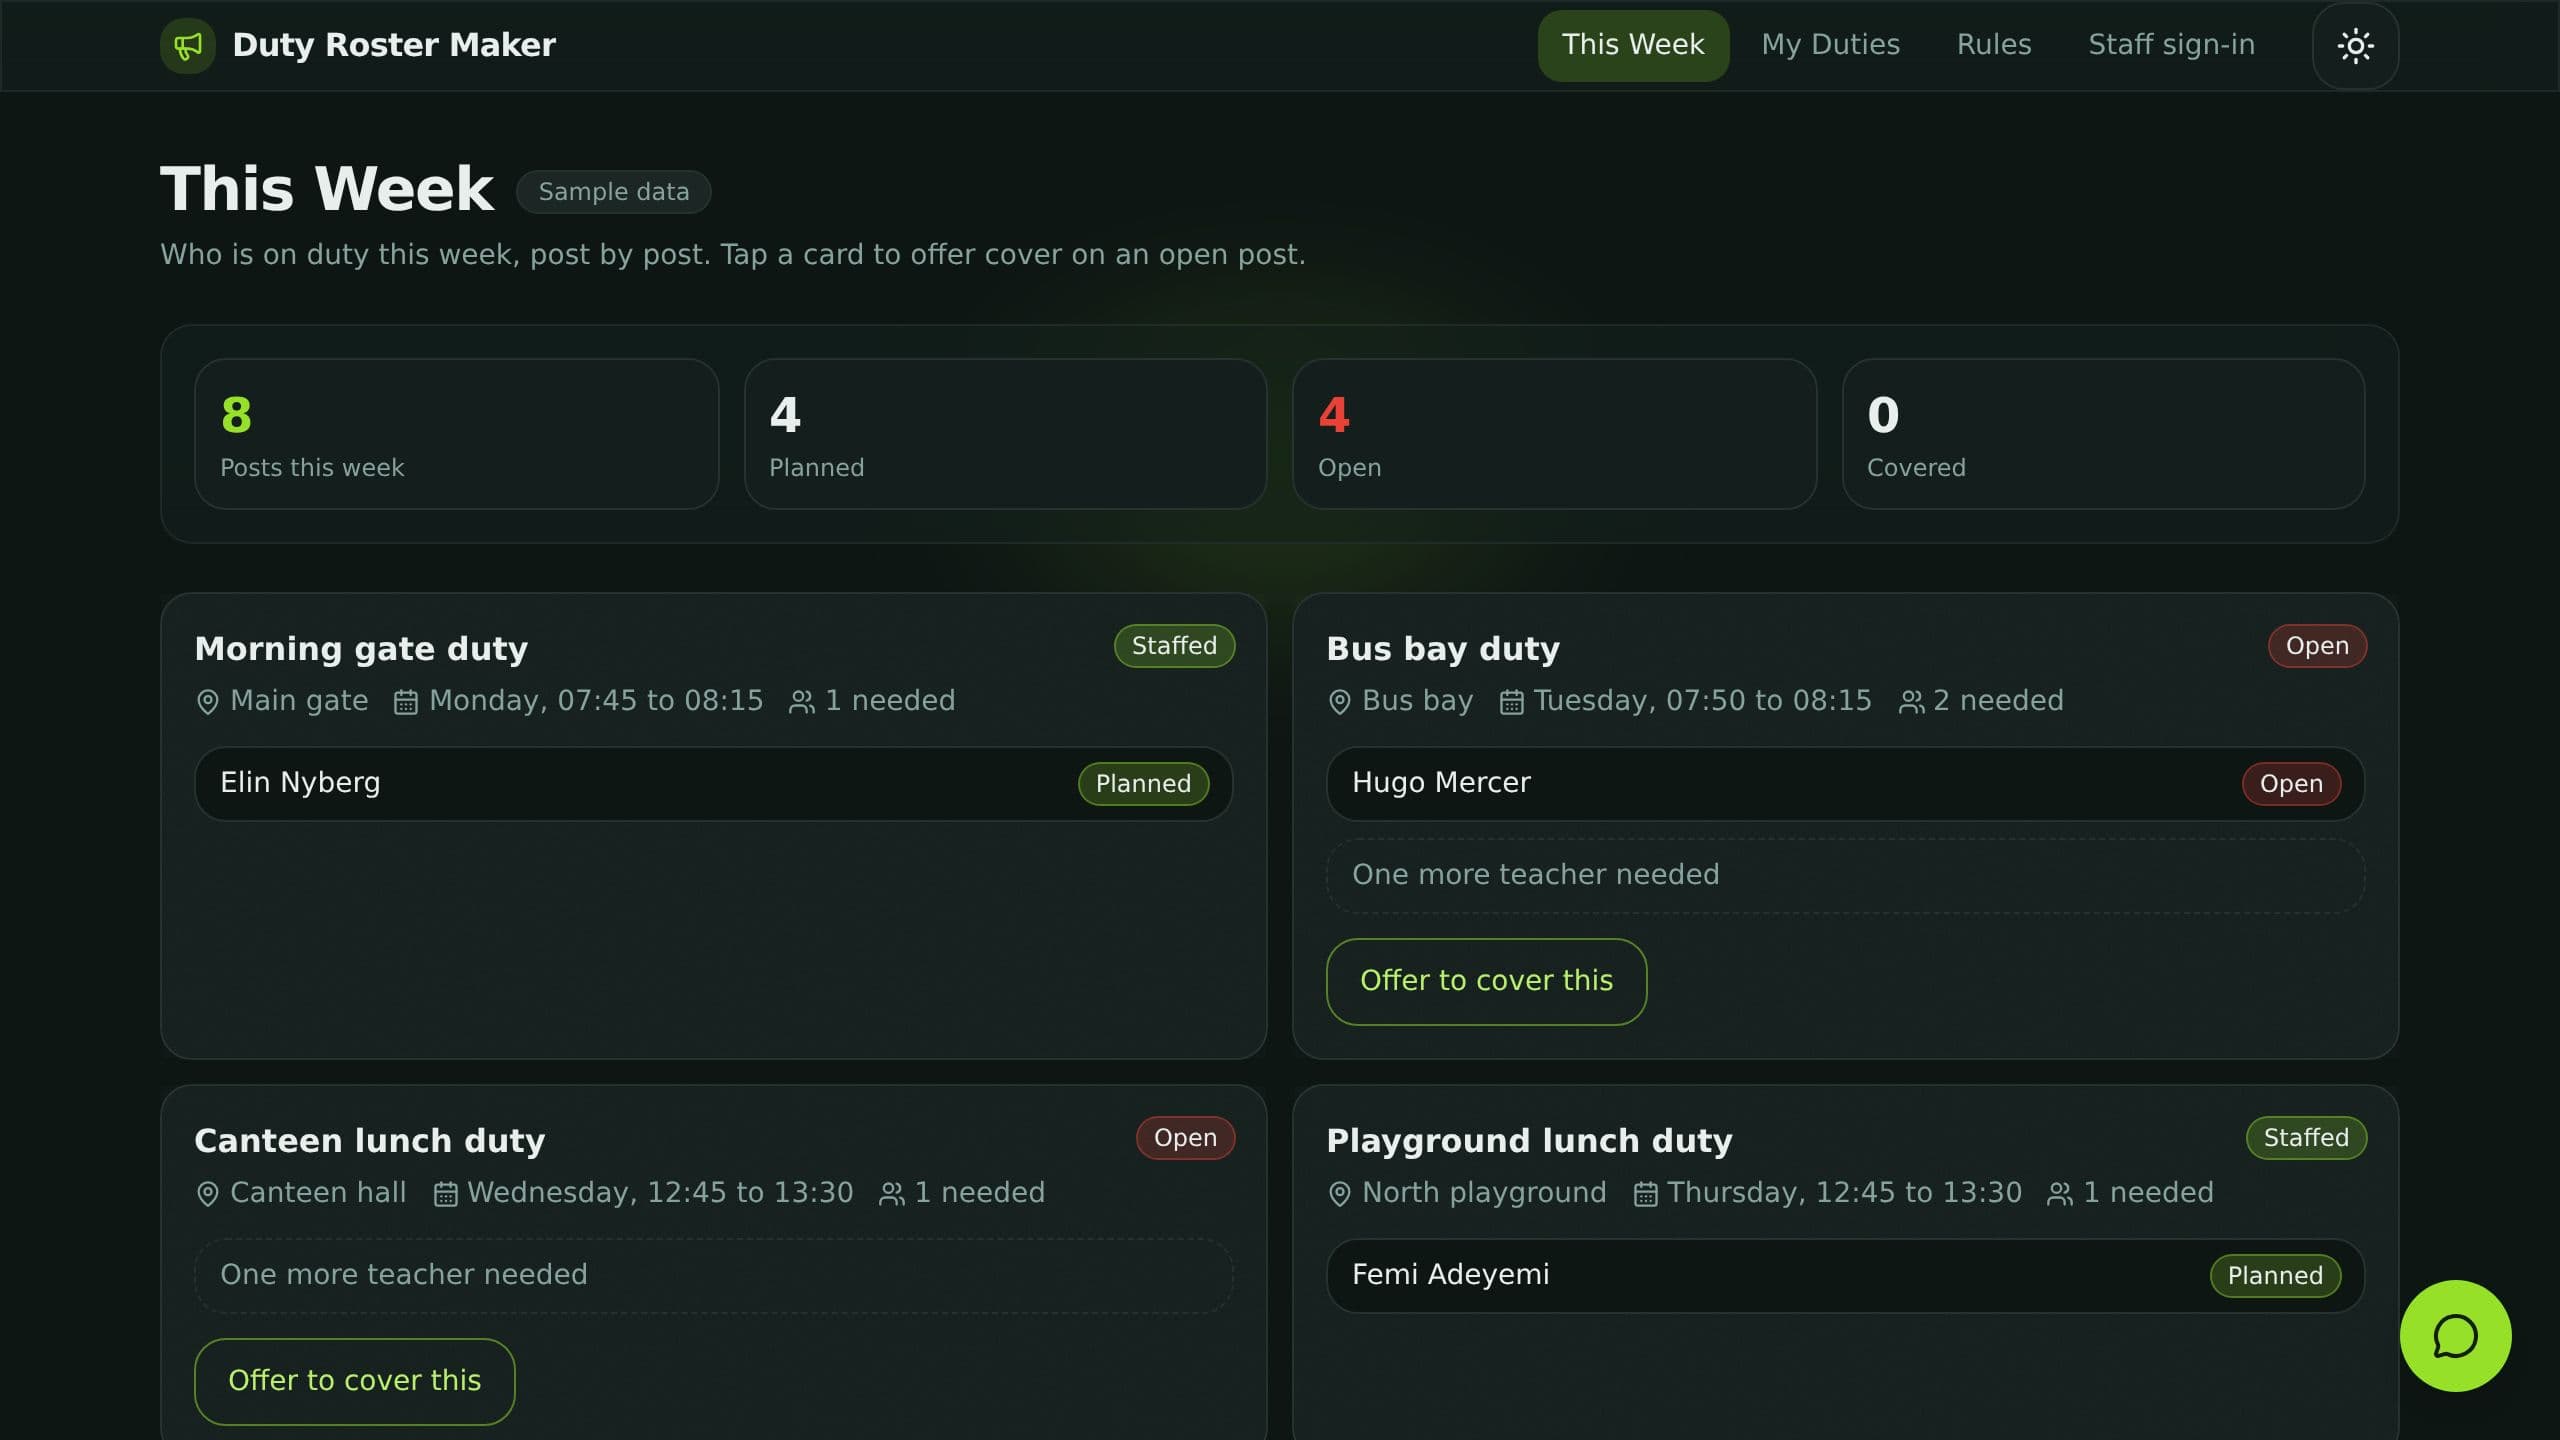Select the Hugo Mercer assignment row
Screen dimensions: 2560x1440
[x=1845, y=783]
